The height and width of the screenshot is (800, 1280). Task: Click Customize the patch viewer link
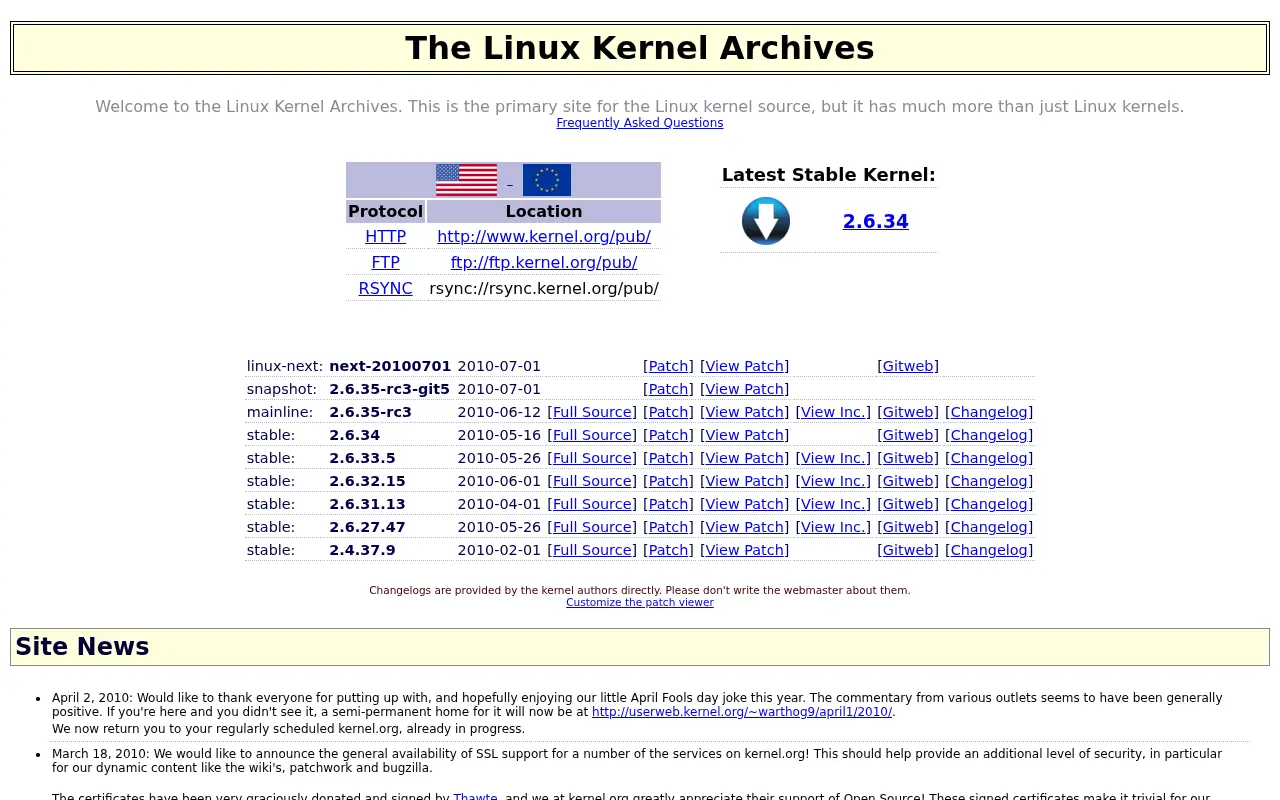tap(640, 603)
